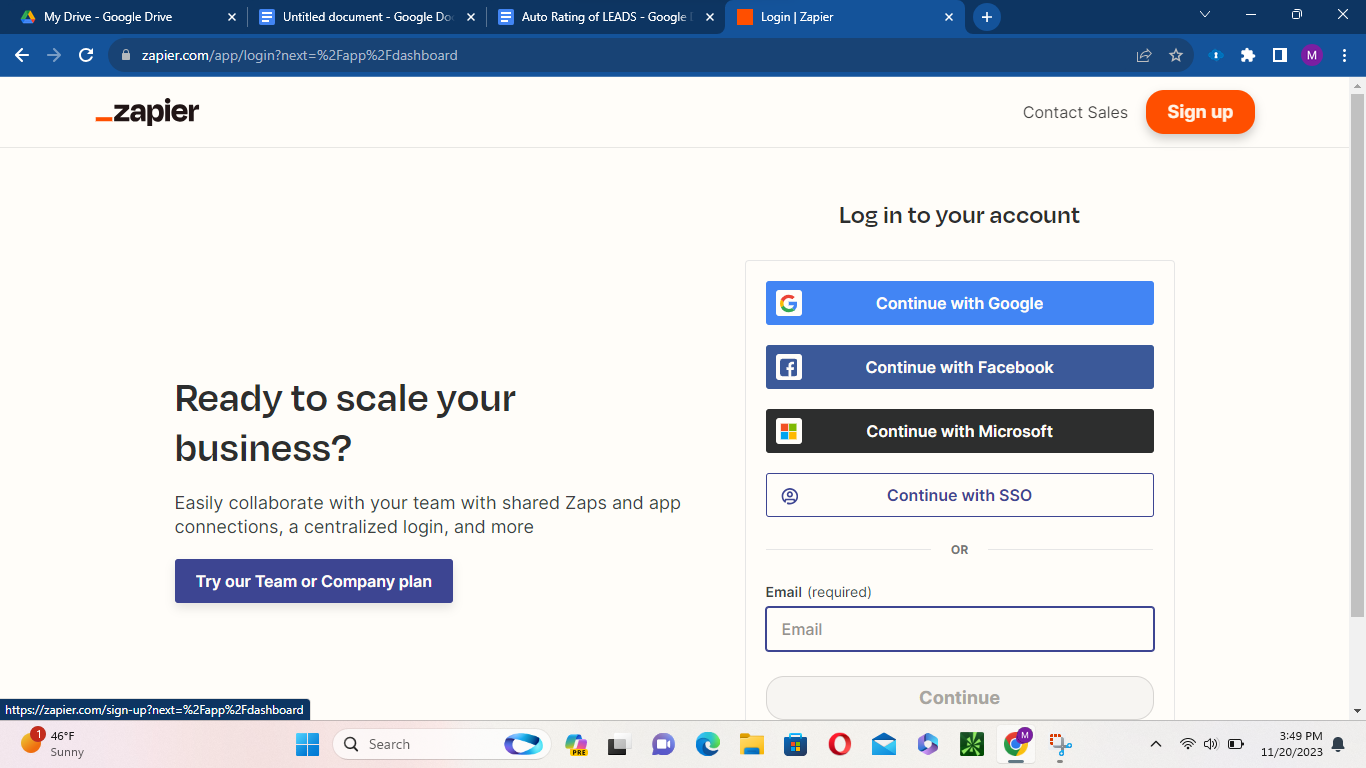Open Microsoft 365 app from taskbar
Screen dimensions: 1366x768
point(927,744)
